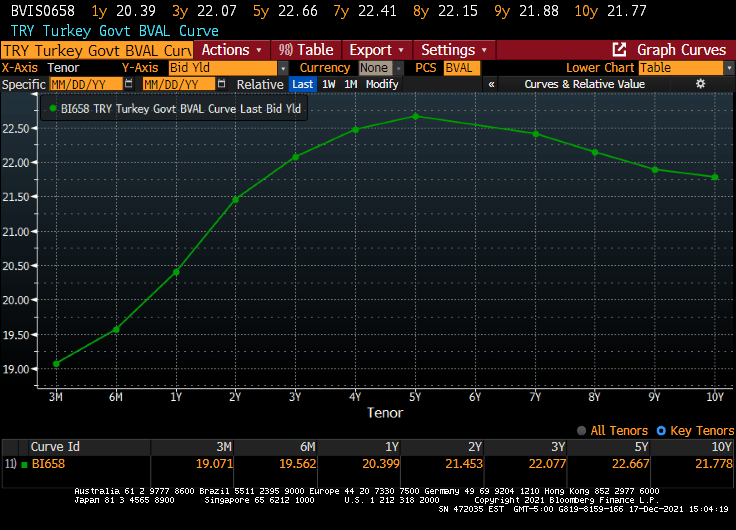736x530 pixels.
Task: Click the 5Y peak data point on curve
Action: pyautogui.click(x=415, y=116)
